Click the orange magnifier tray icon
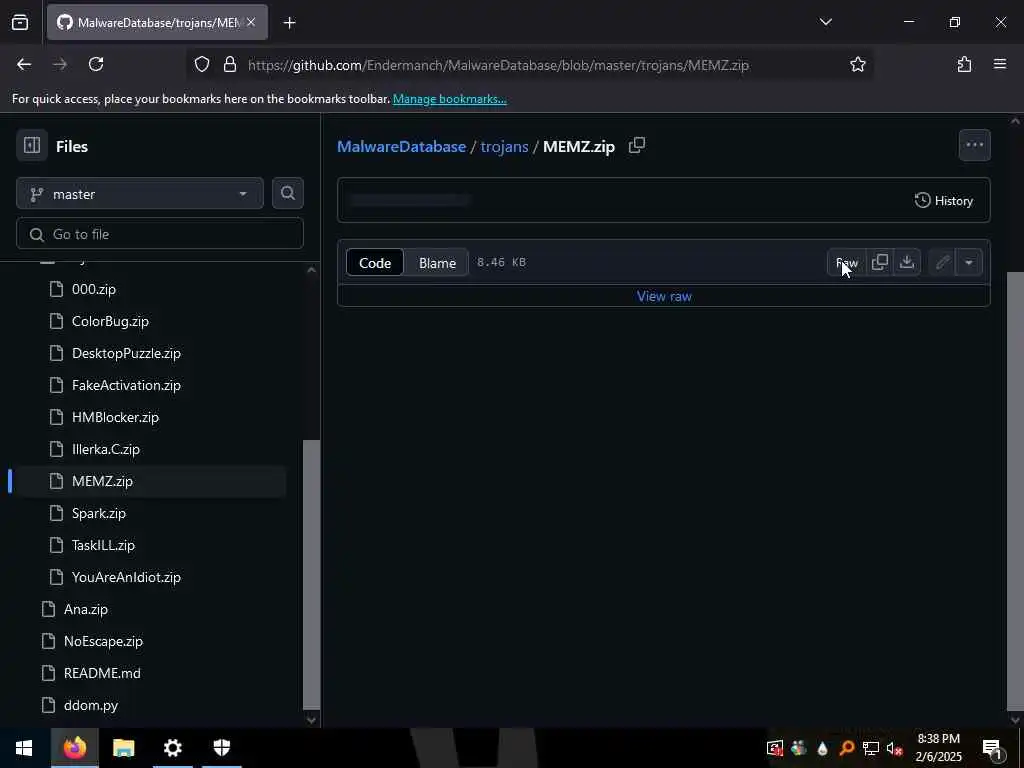The width and height of the screenshot is (1024, 768). [846, 748]
